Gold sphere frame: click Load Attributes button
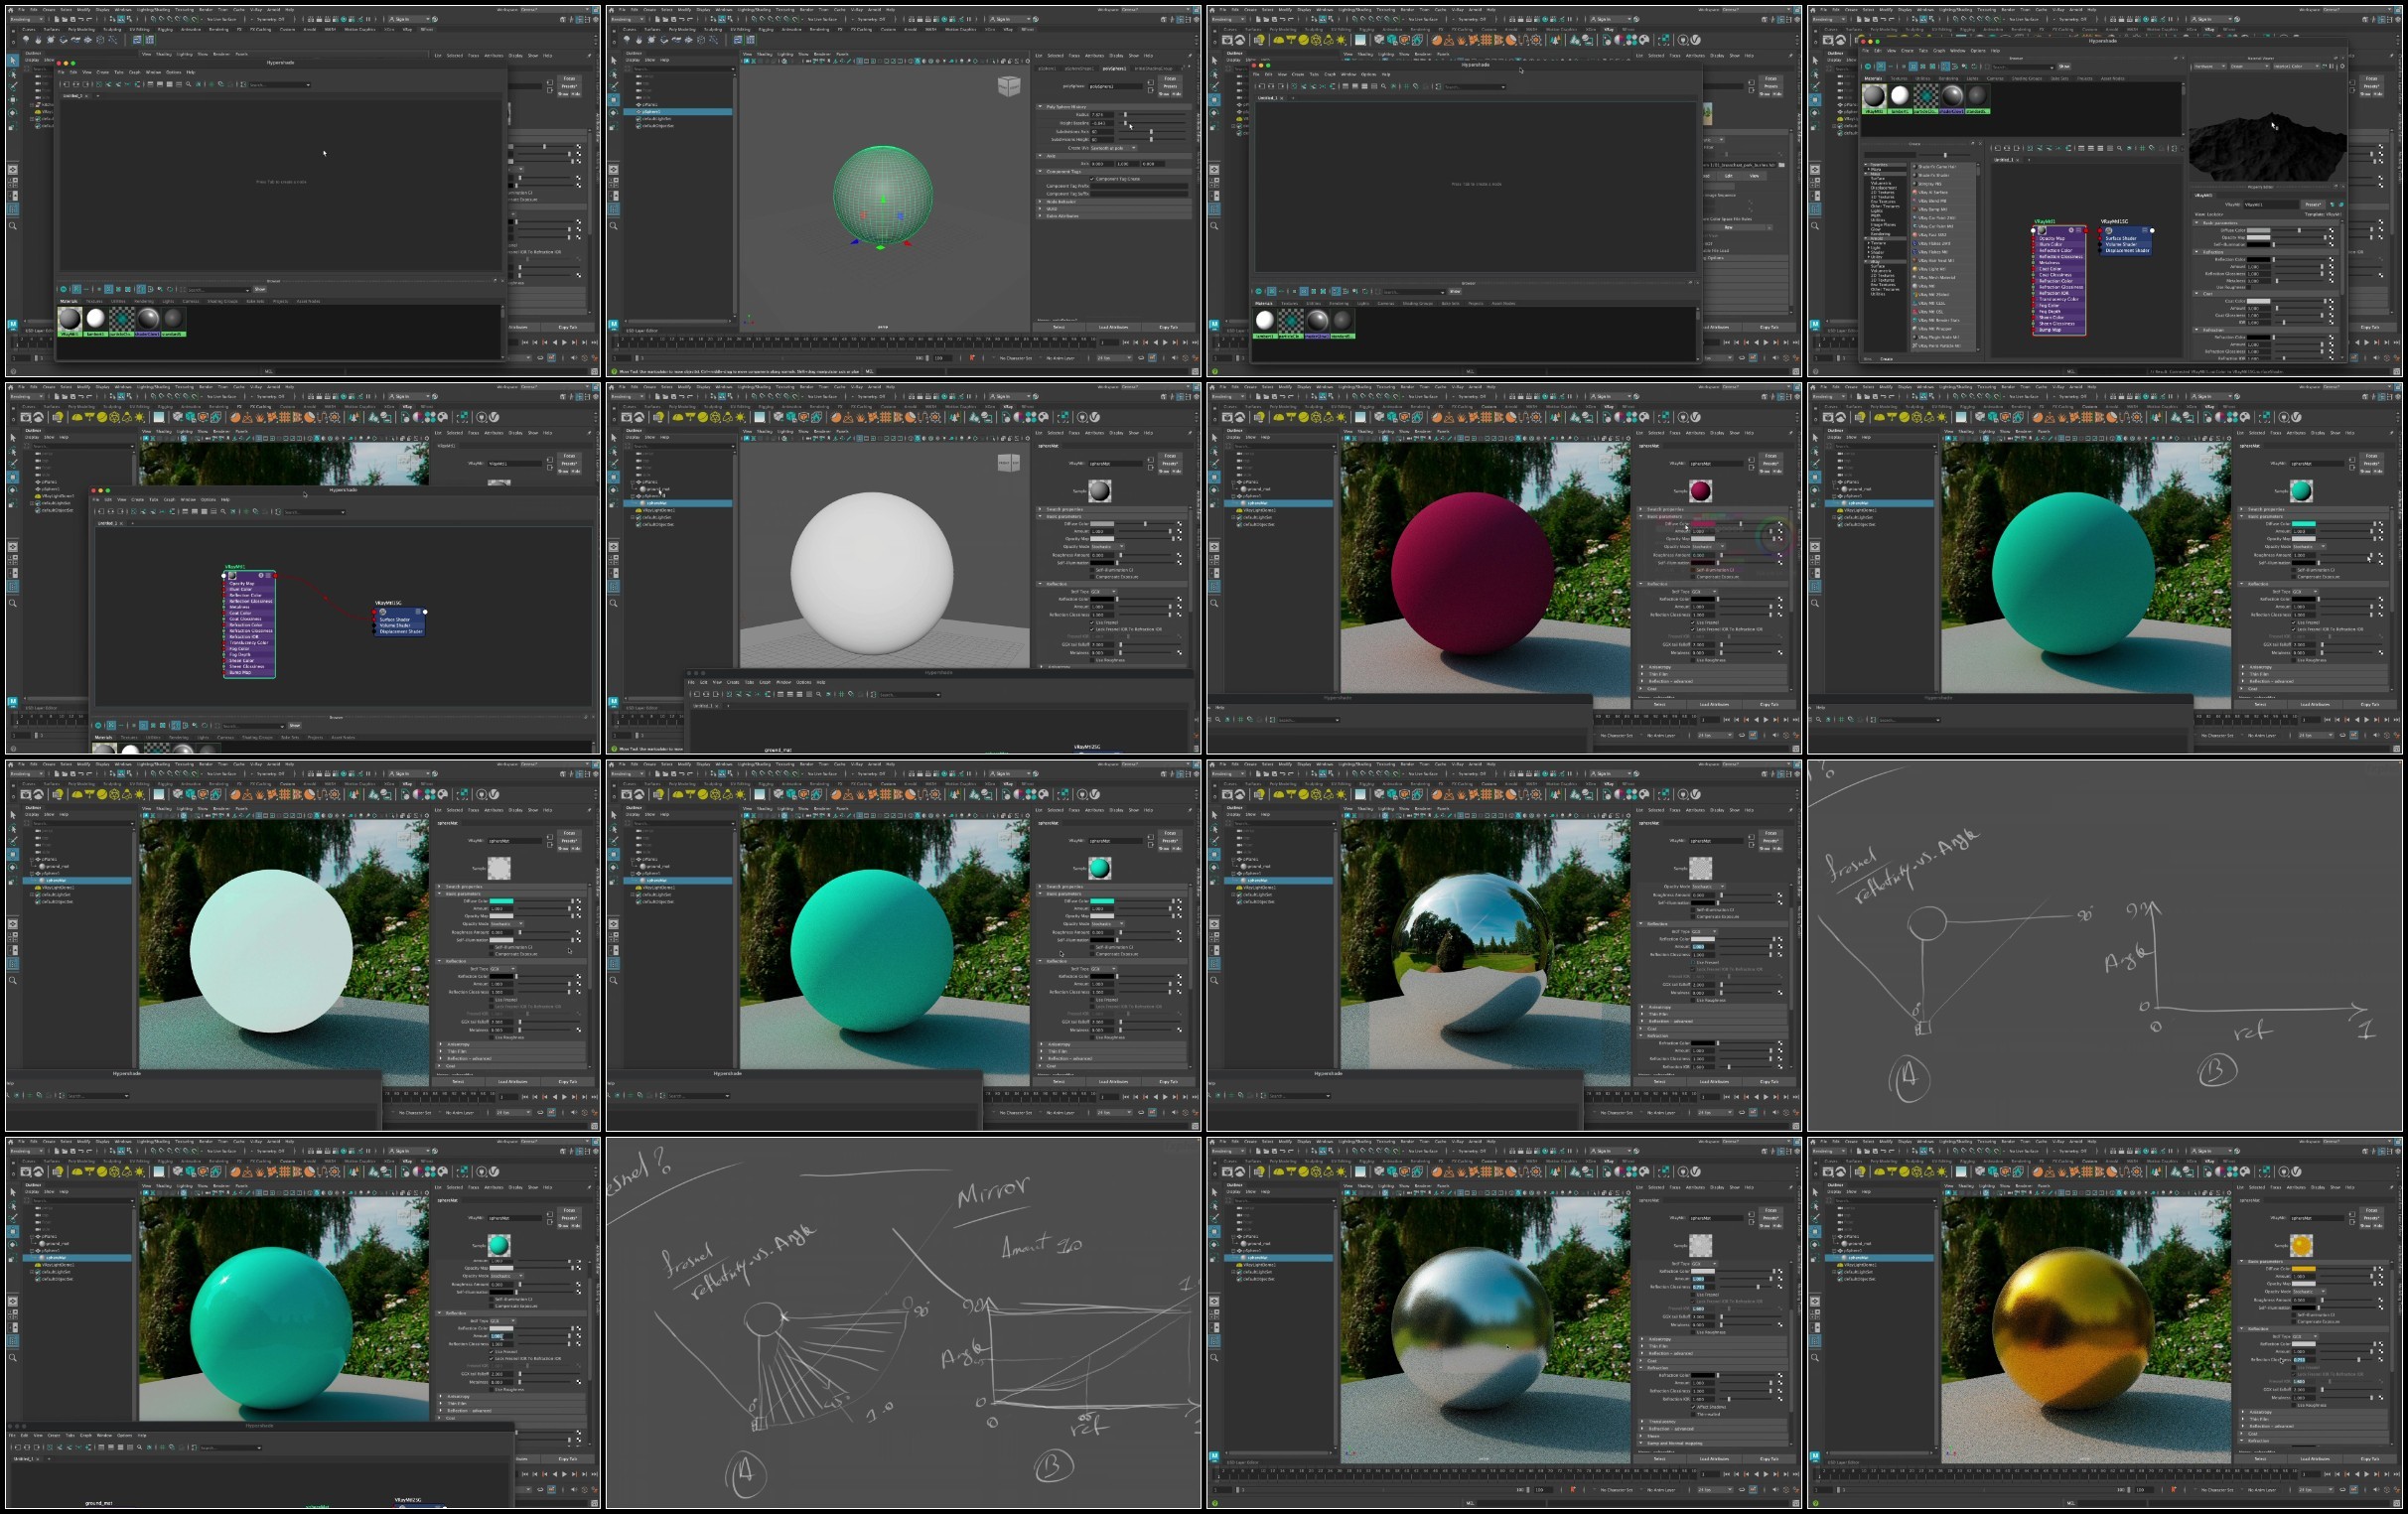The width and height of the screenshot is (2408, 1514). [x=2315, y=1459]
